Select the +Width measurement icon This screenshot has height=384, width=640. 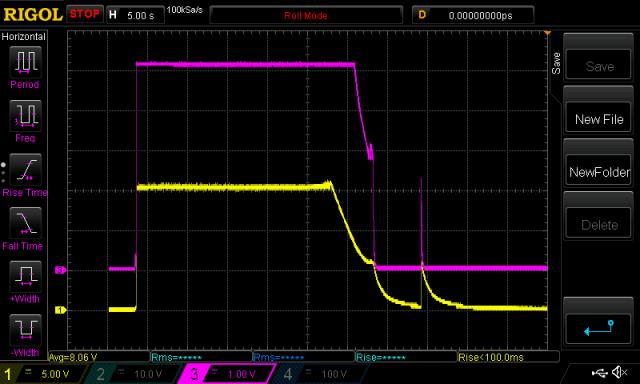[25, 276]
